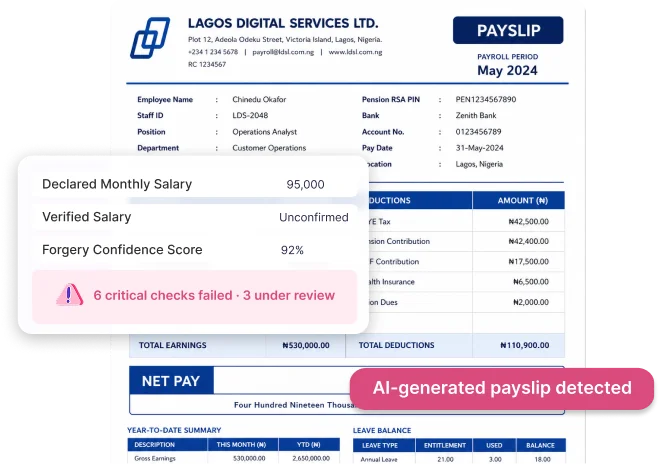The image size is (659, 464).
Task: Click the Forgery Confidence Score label
Action: [x=122, y=250]
